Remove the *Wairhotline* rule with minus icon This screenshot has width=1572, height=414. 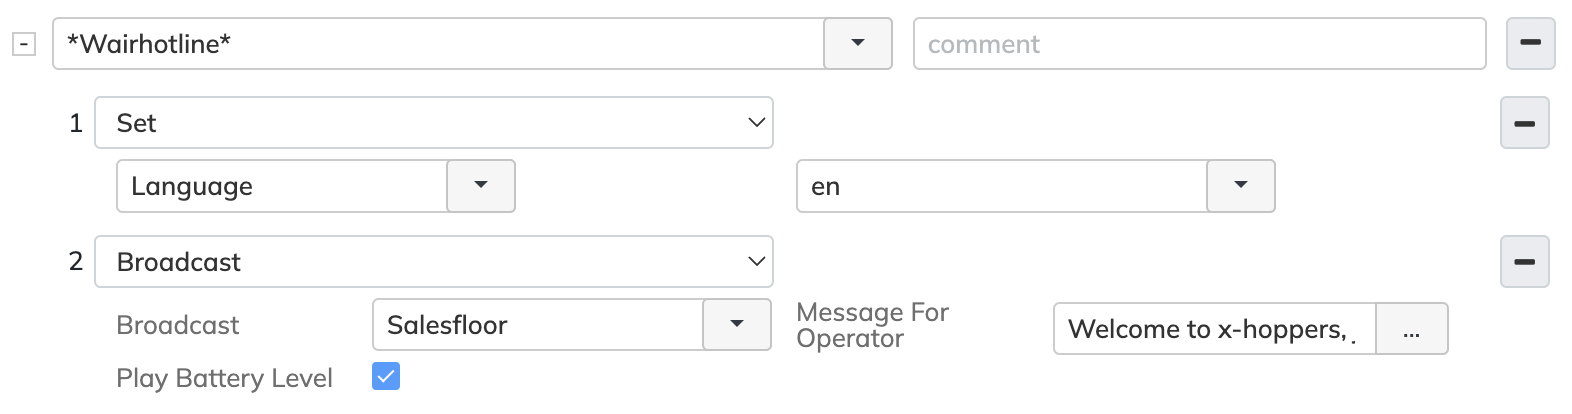[x=1530, y=44]
